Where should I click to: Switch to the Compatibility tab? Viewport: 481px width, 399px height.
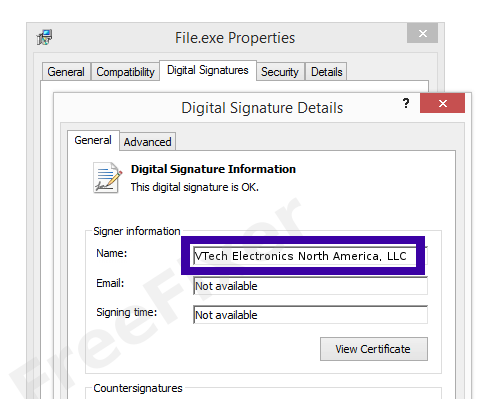pyautogui.click(x=125, y=72)
